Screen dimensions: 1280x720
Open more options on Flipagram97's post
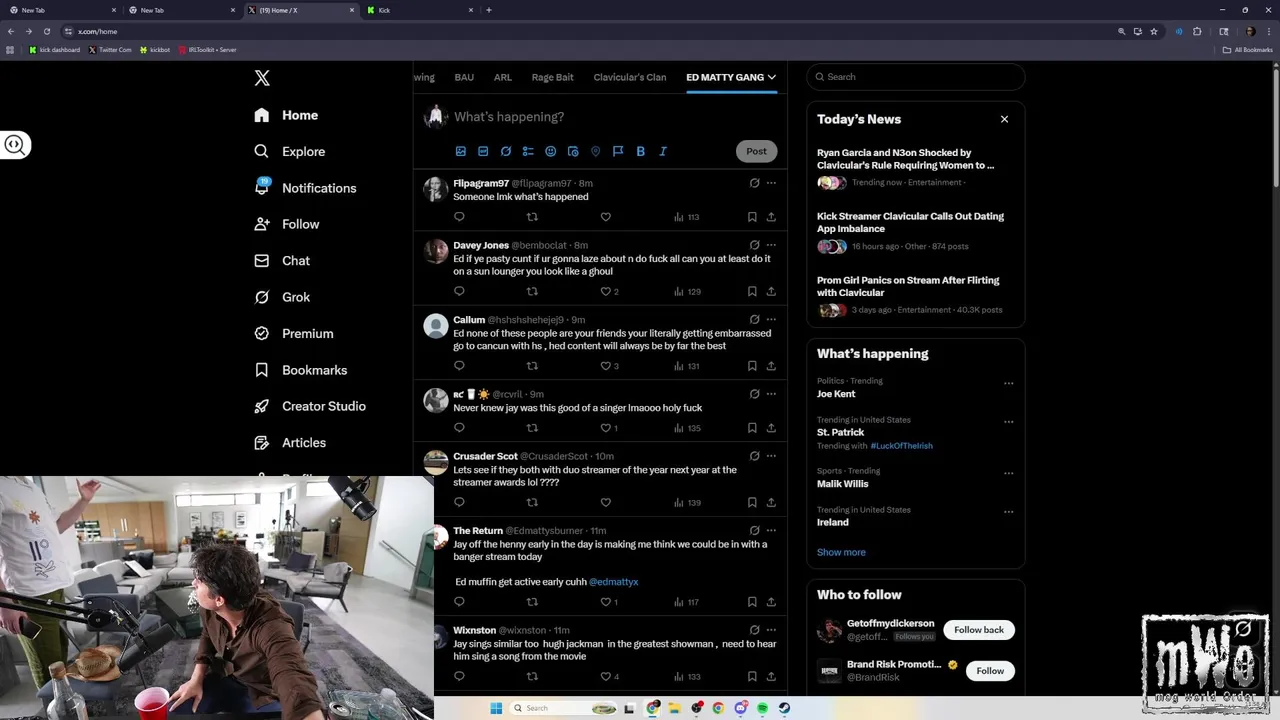click(x=771, y=183)
